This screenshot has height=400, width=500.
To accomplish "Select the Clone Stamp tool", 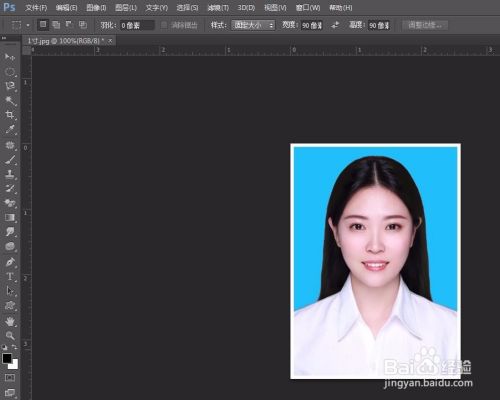I will [x=10, y=174].
